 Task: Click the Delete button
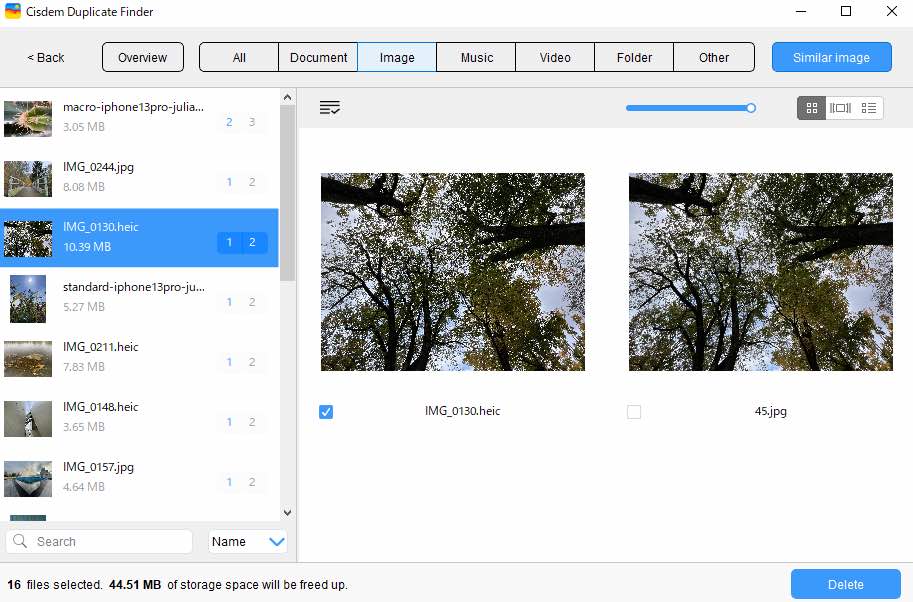845,583
